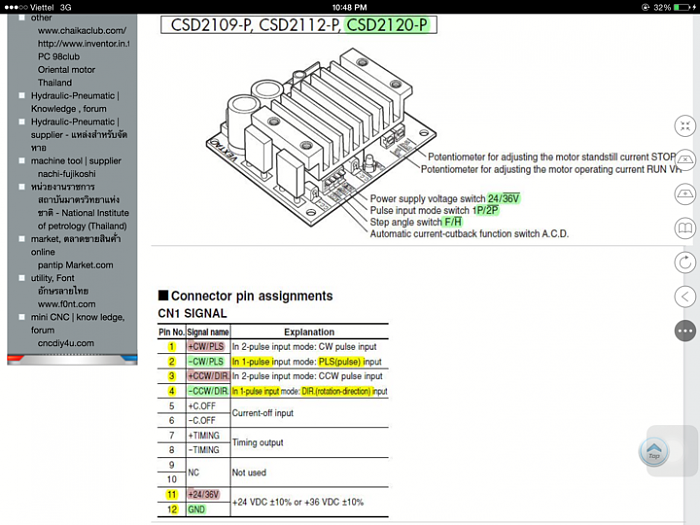The width and height of the screenshot is (700, 525).
Task: Open the www.chaikaclub.com/ link
Action: pyautogui.click(x=82, y=31)
